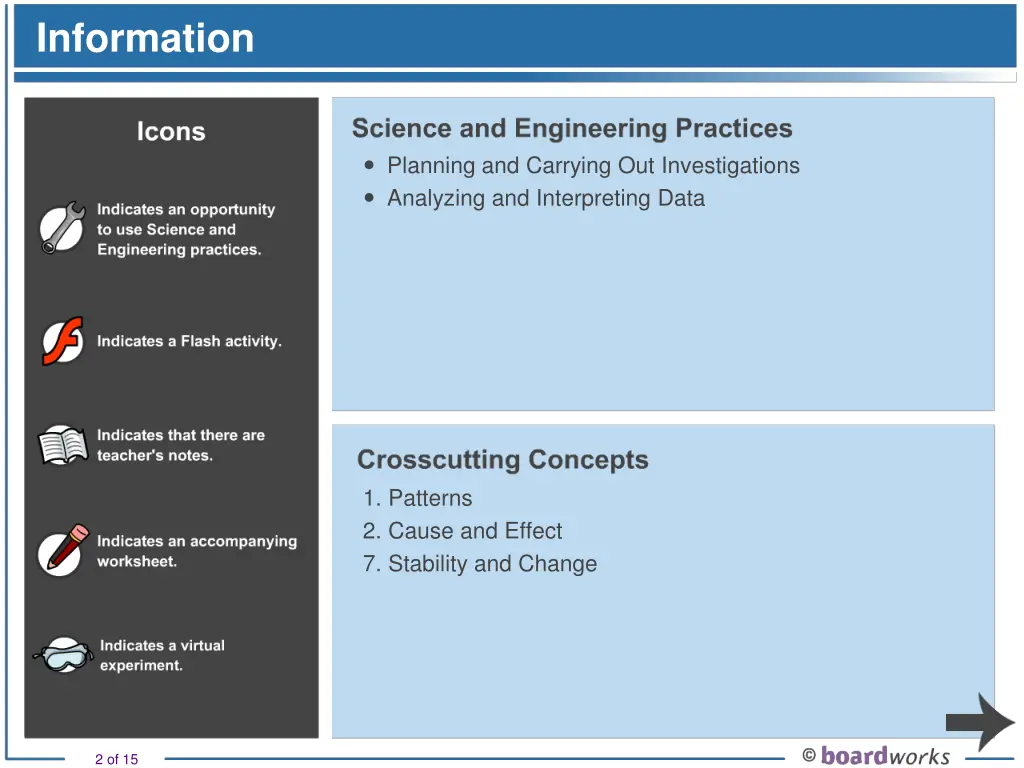This screenshot has width=1024, height=768.
Task: Click the wrench Science and Engineering icon
Action: [x=62, y=228]
